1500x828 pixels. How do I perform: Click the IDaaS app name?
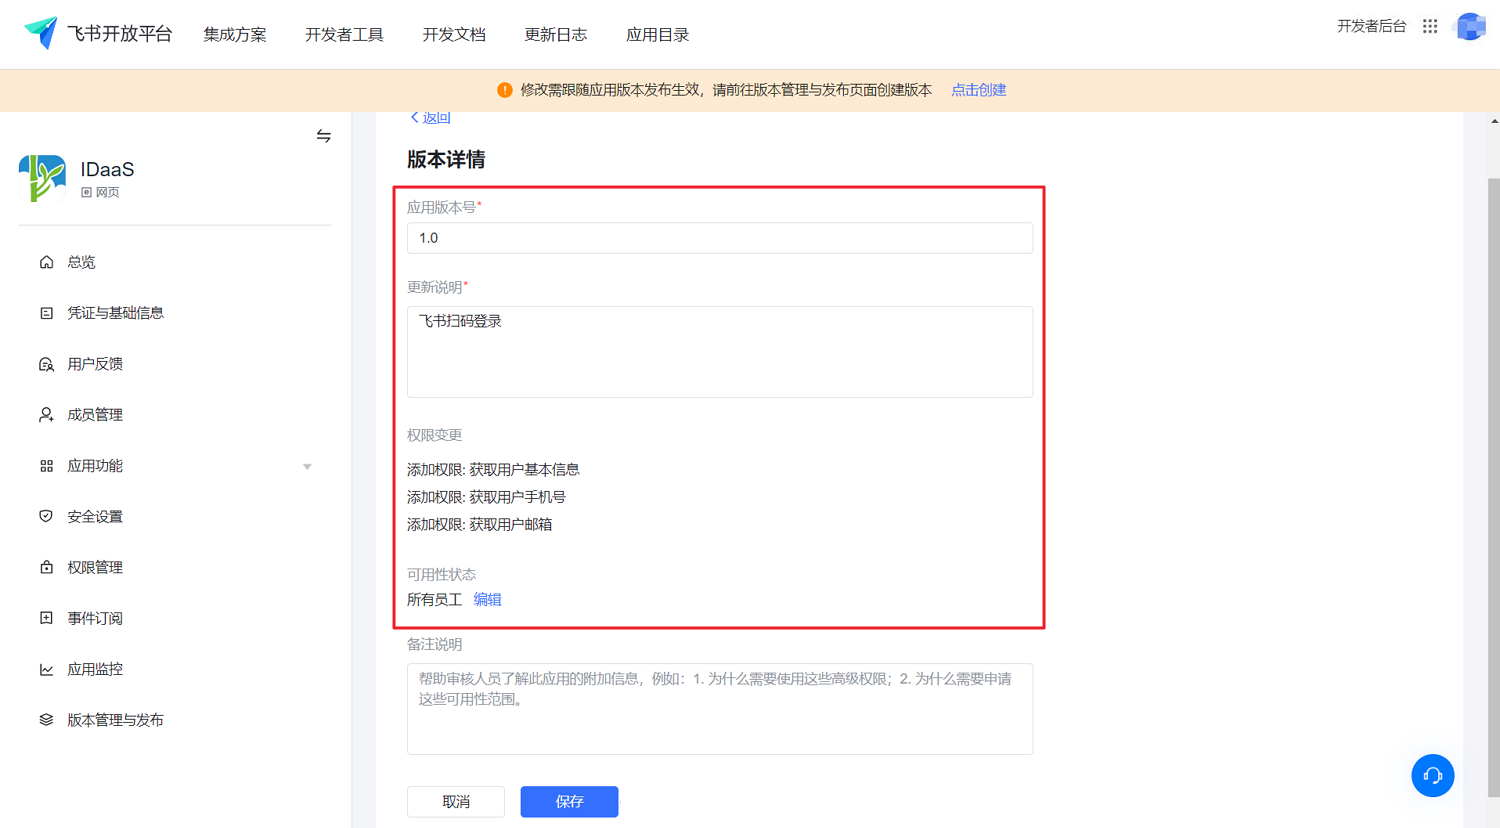click(107, 169)
